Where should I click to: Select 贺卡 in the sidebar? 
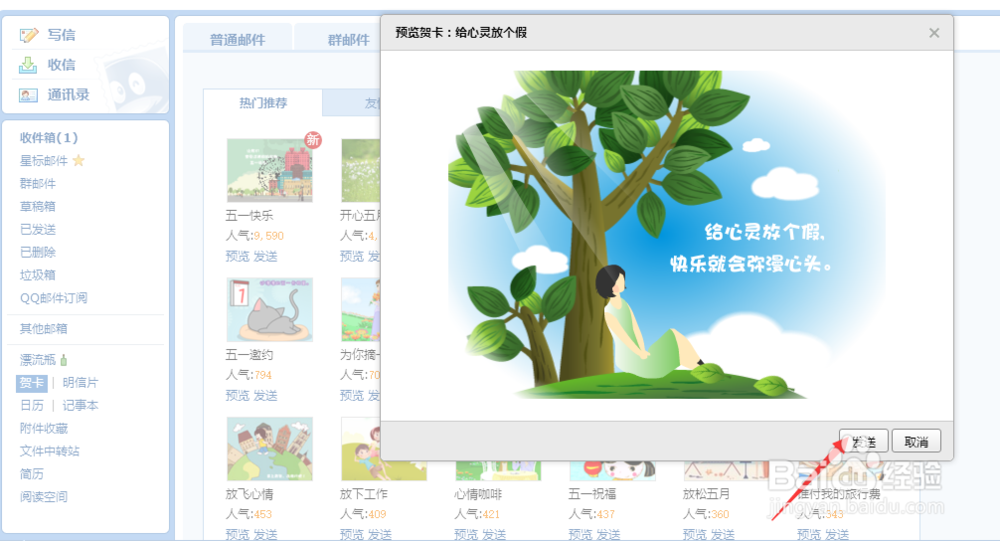(x=31, y=383)
